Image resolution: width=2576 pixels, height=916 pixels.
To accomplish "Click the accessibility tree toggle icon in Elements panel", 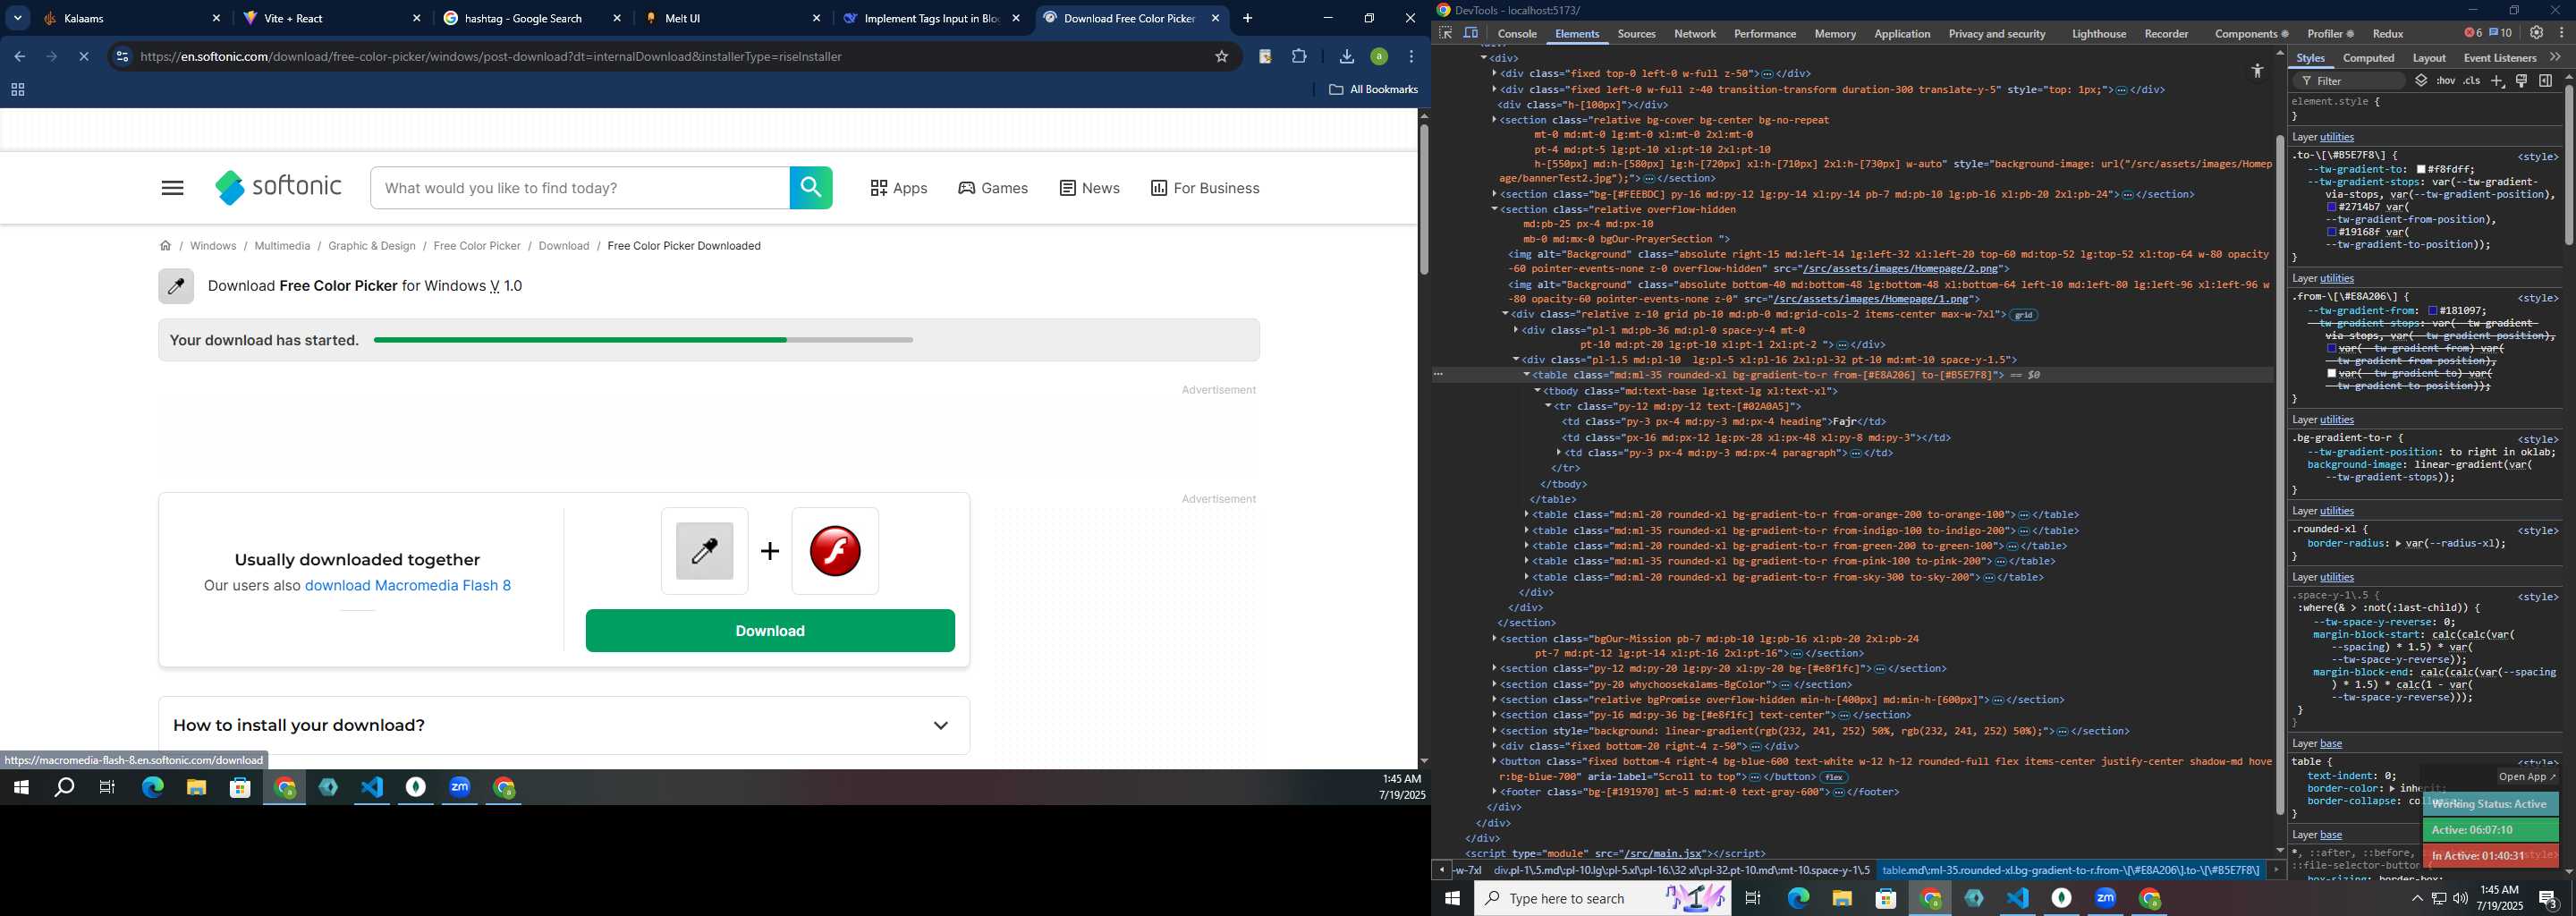I will [x=2257, y=71].
